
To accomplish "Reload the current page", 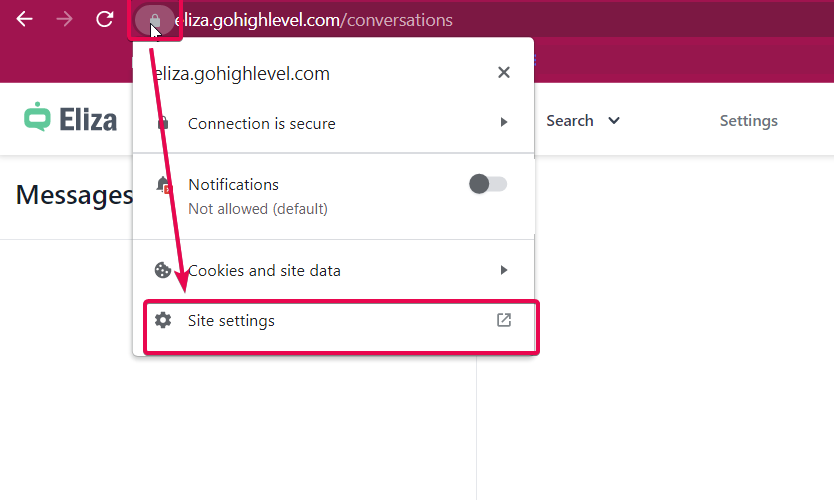I will tap(104, 19).
